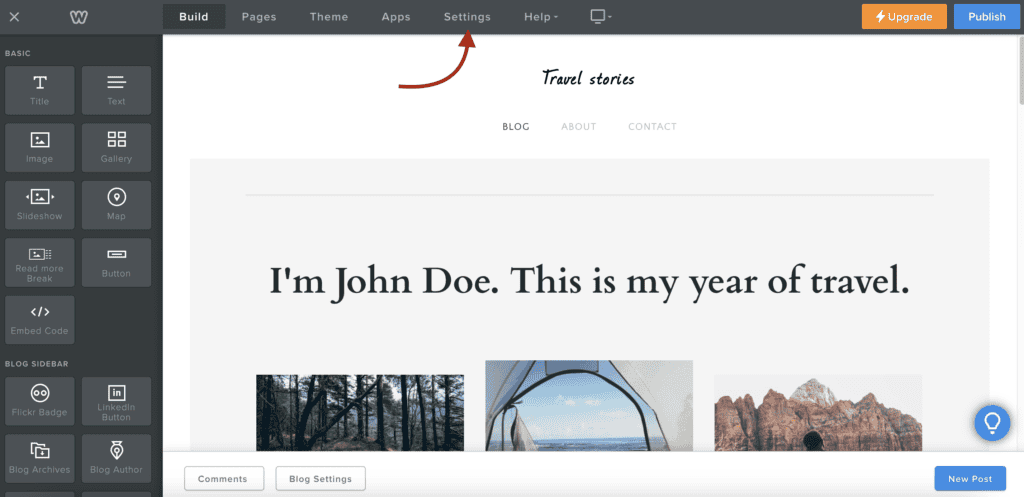Click the Publish button
The image size is (1024, 497).
[x=987, y=17]
